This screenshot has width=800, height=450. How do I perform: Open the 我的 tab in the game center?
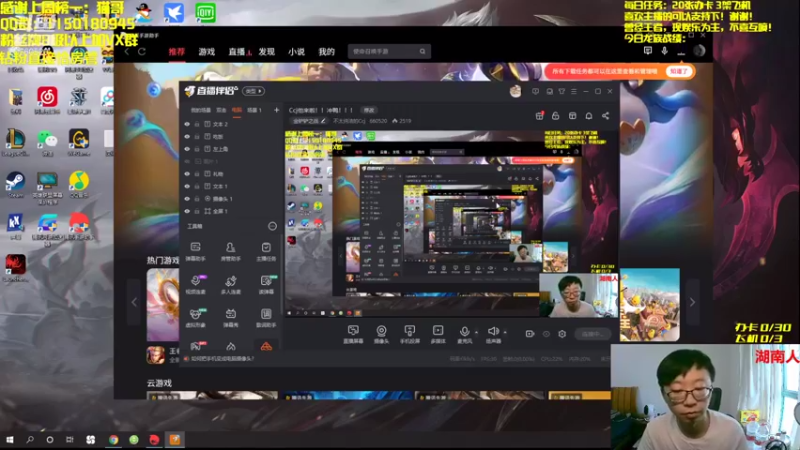tap(327, 52)
